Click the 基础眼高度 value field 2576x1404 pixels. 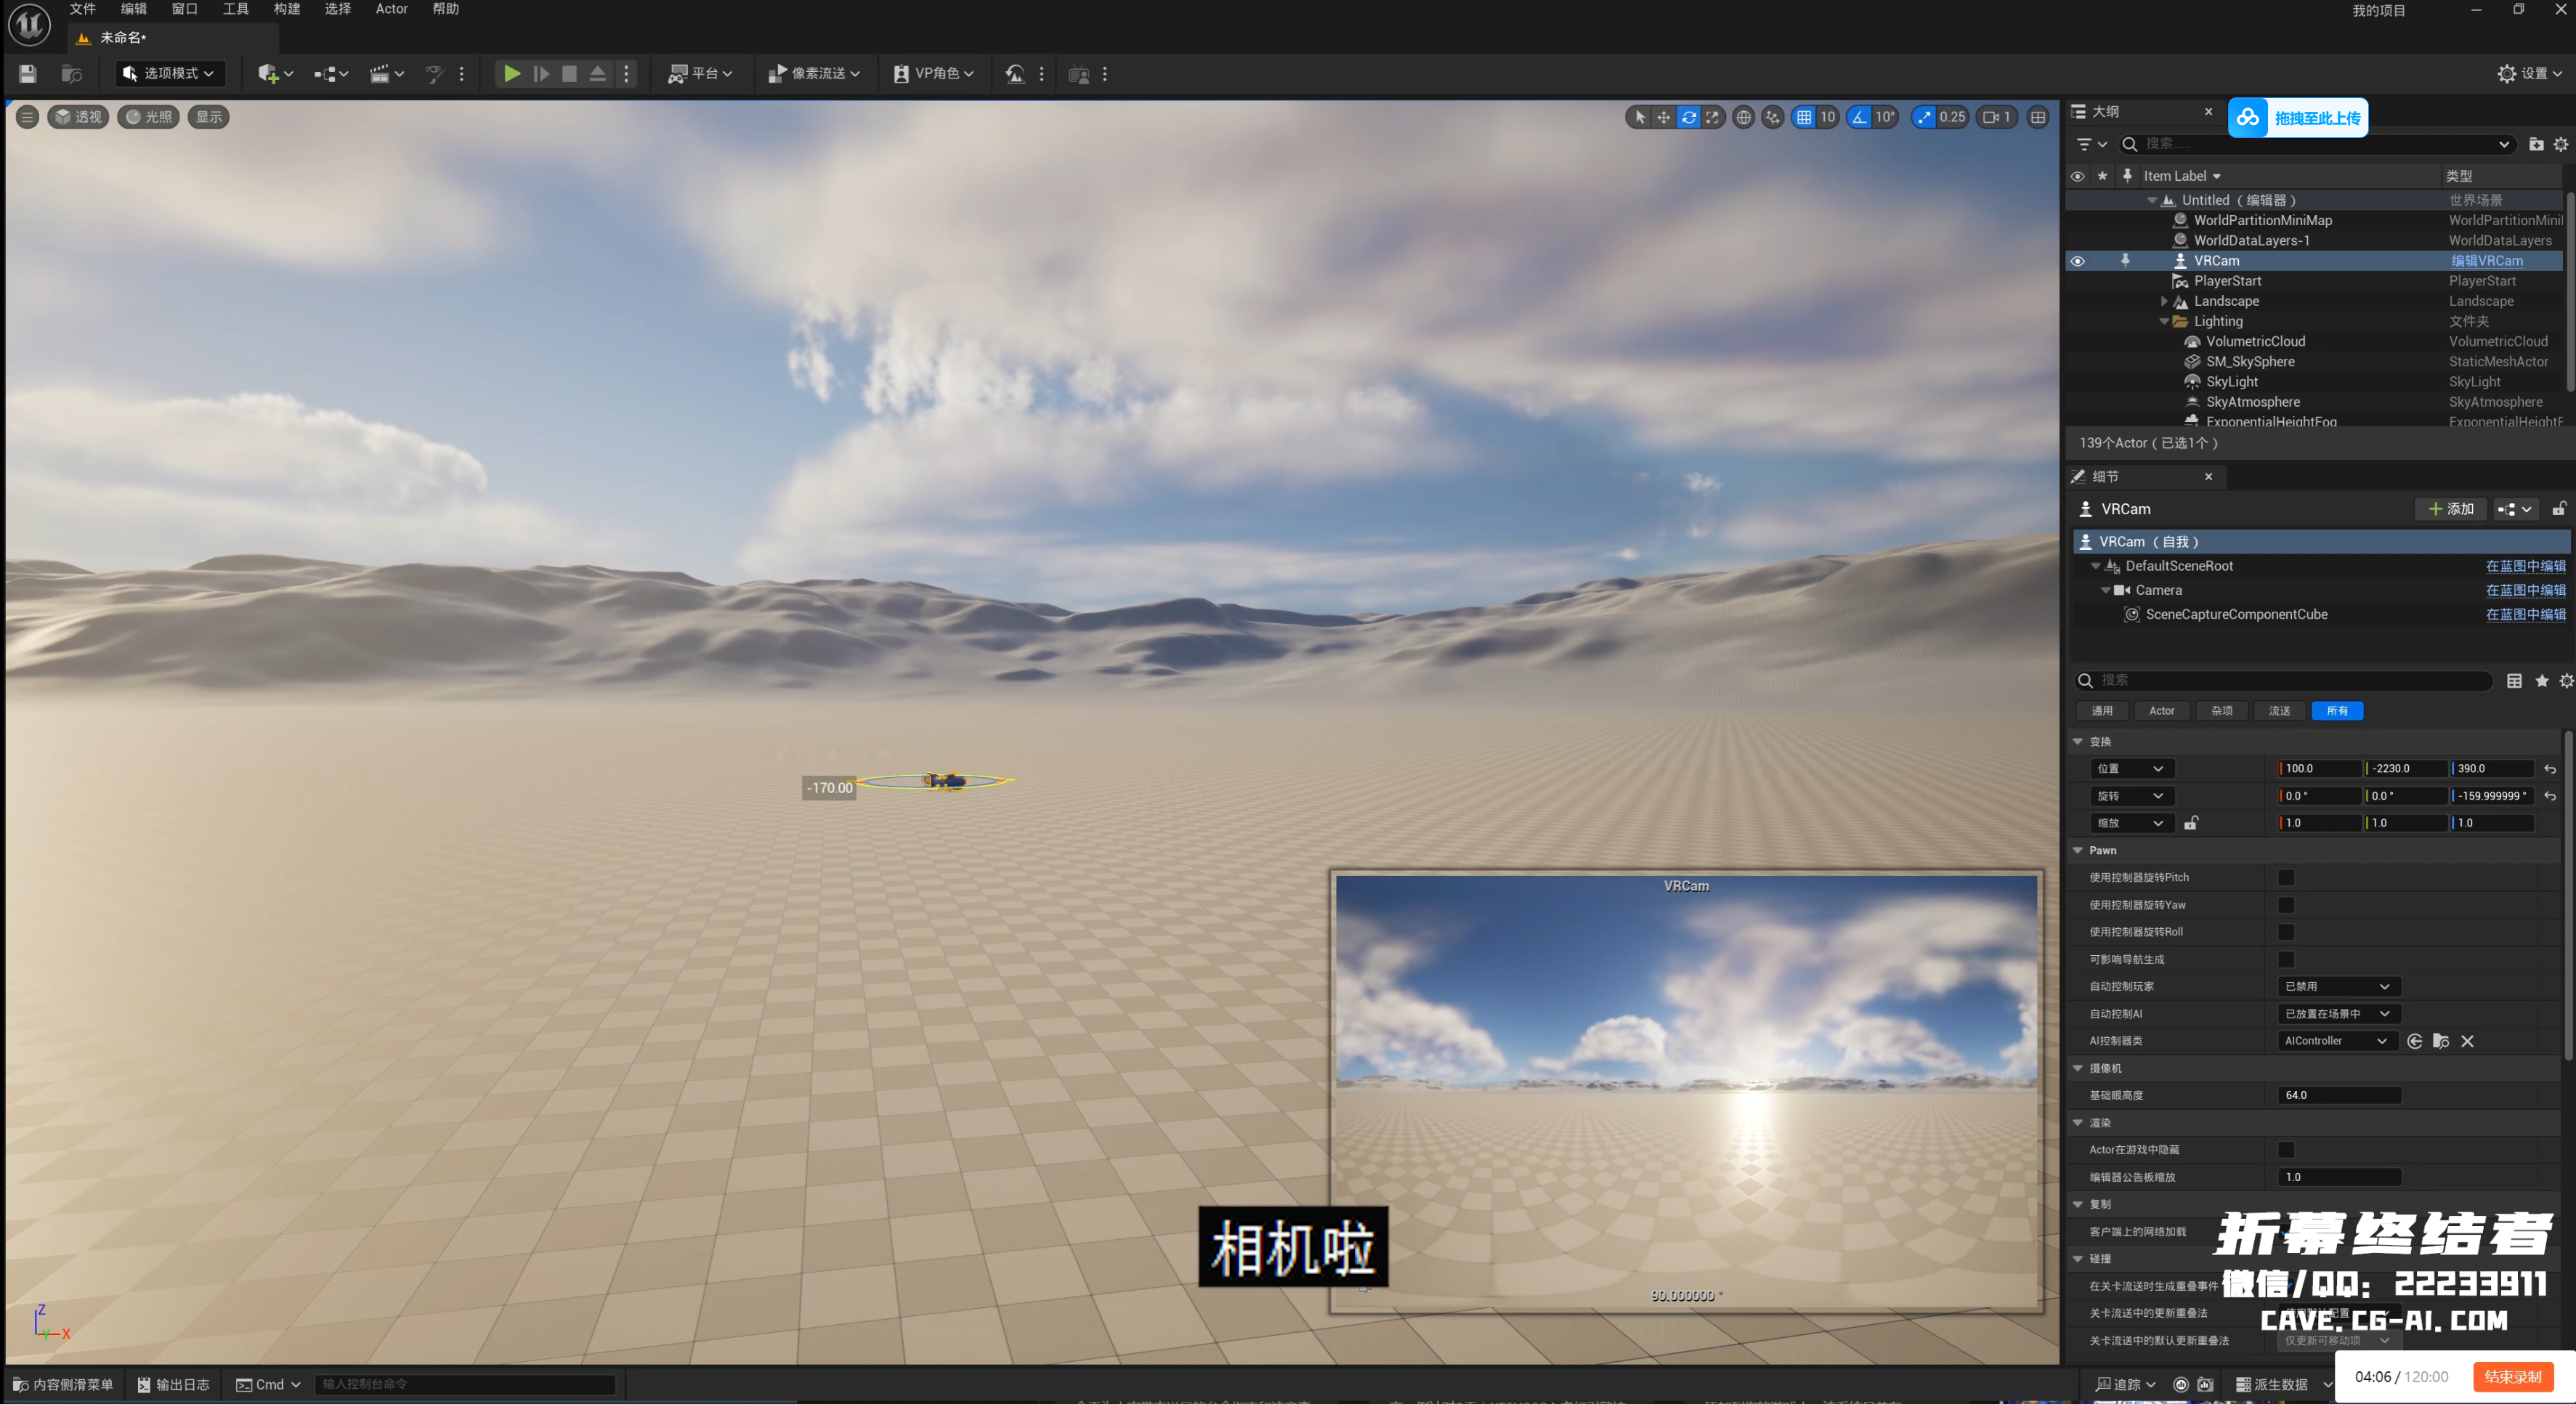2340,1095
